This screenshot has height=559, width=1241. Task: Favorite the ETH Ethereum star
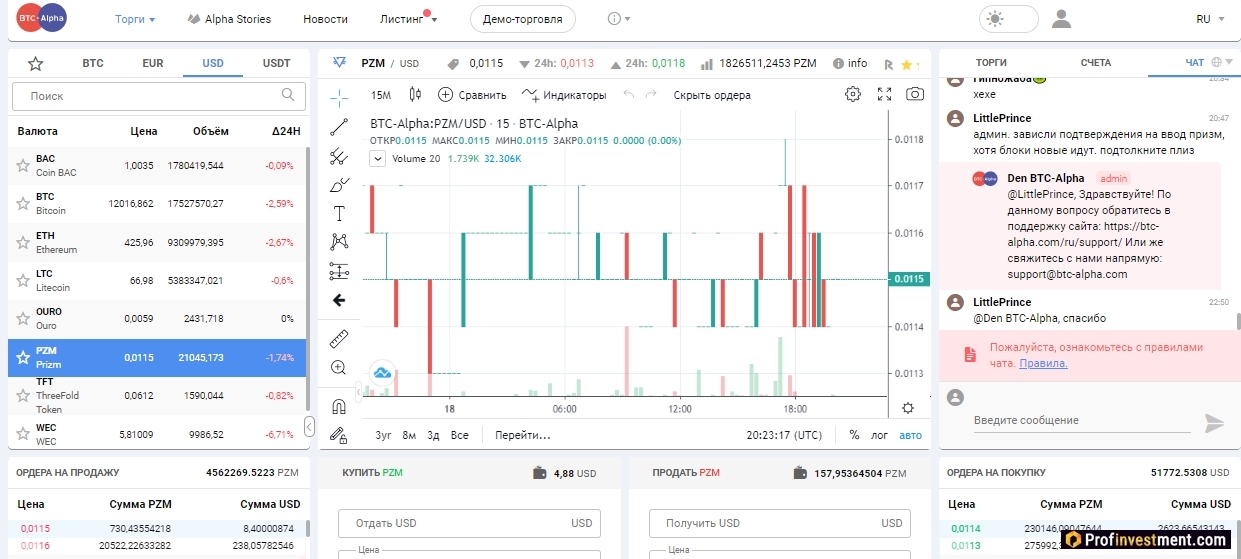(23, 242)
